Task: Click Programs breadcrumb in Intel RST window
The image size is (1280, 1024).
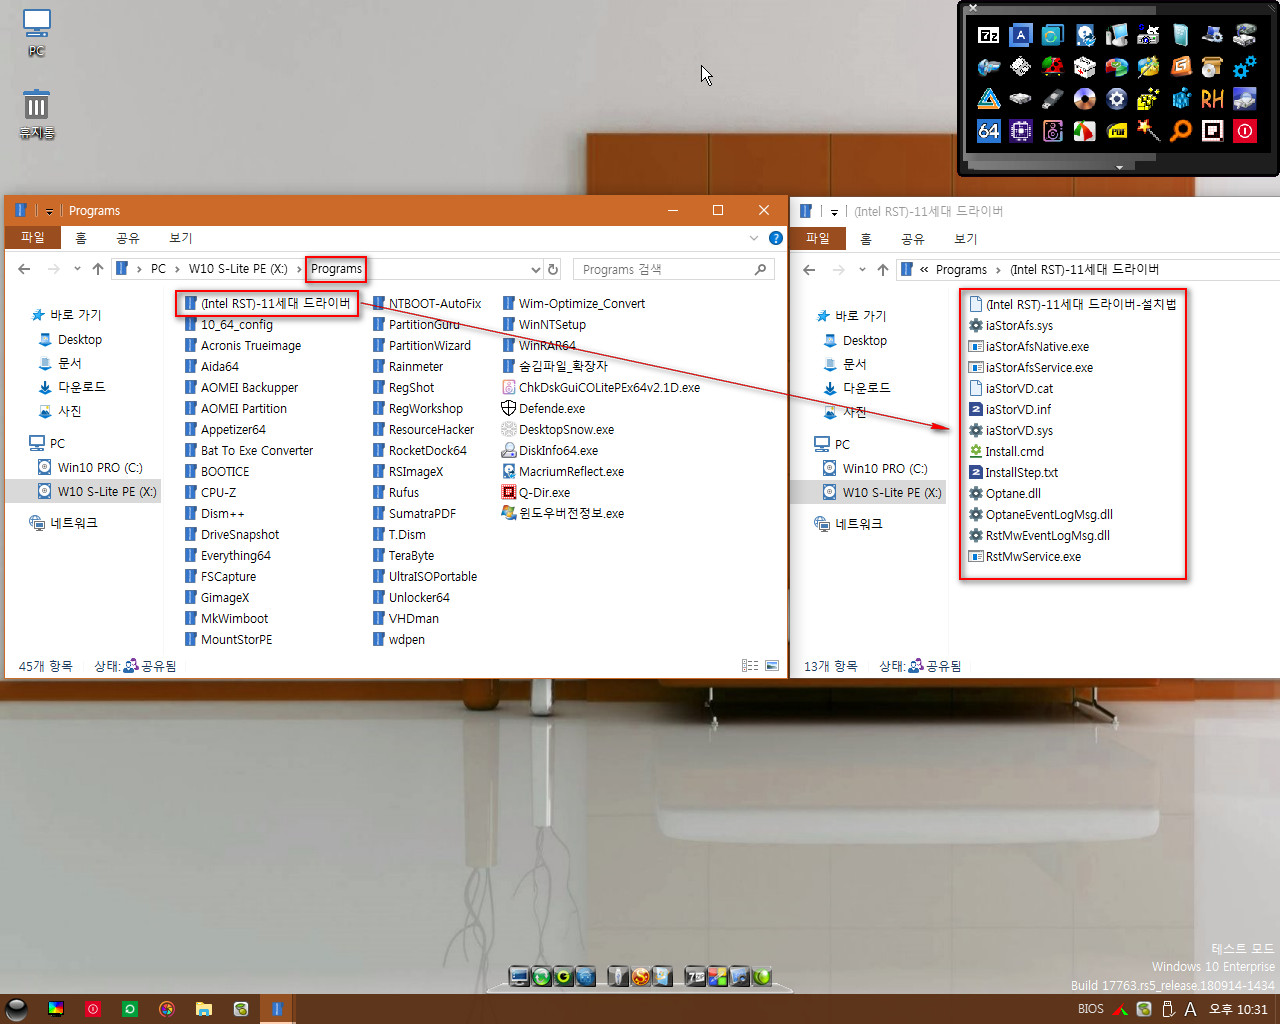Action: 961,270
